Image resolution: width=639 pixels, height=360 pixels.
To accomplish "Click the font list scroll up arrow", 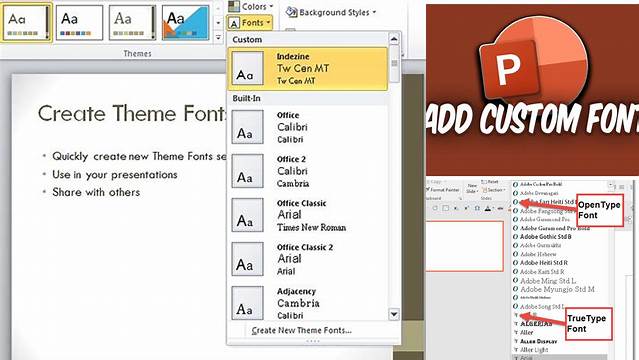I will pyautogui.click(x=394, y=39).
